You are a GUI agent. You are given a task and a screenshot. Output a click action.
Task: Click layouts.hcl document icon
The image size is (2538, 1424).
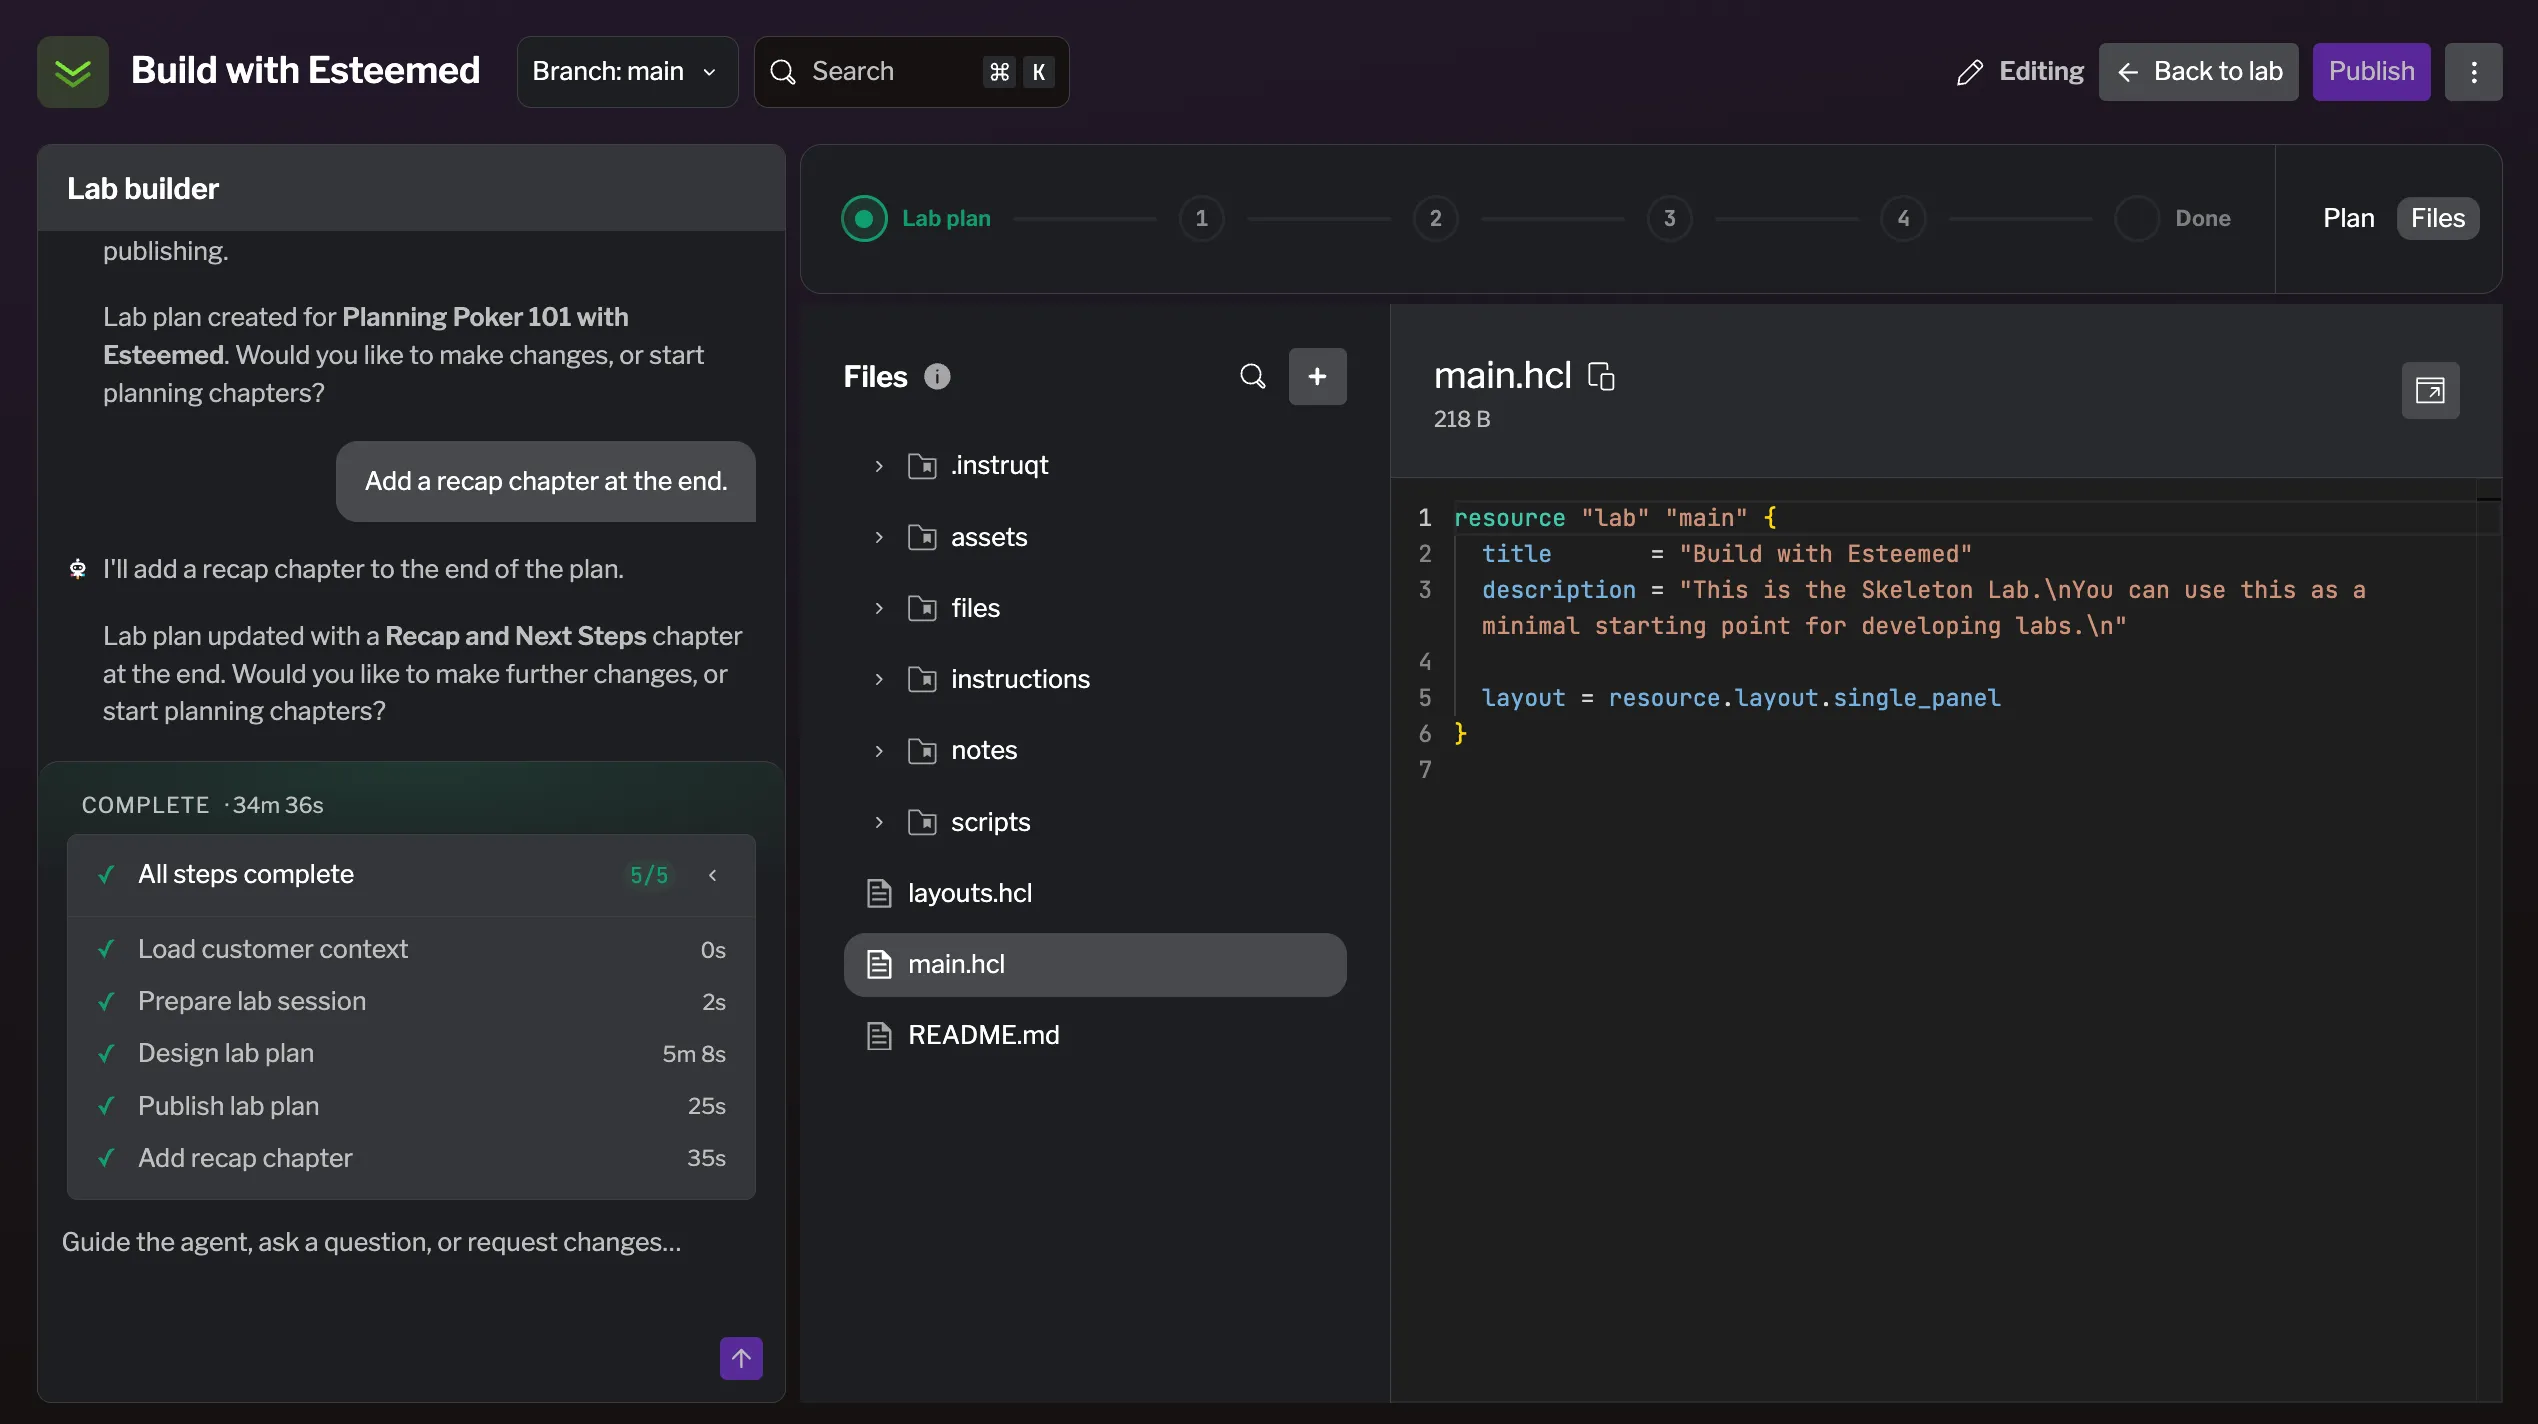(879, 893)
